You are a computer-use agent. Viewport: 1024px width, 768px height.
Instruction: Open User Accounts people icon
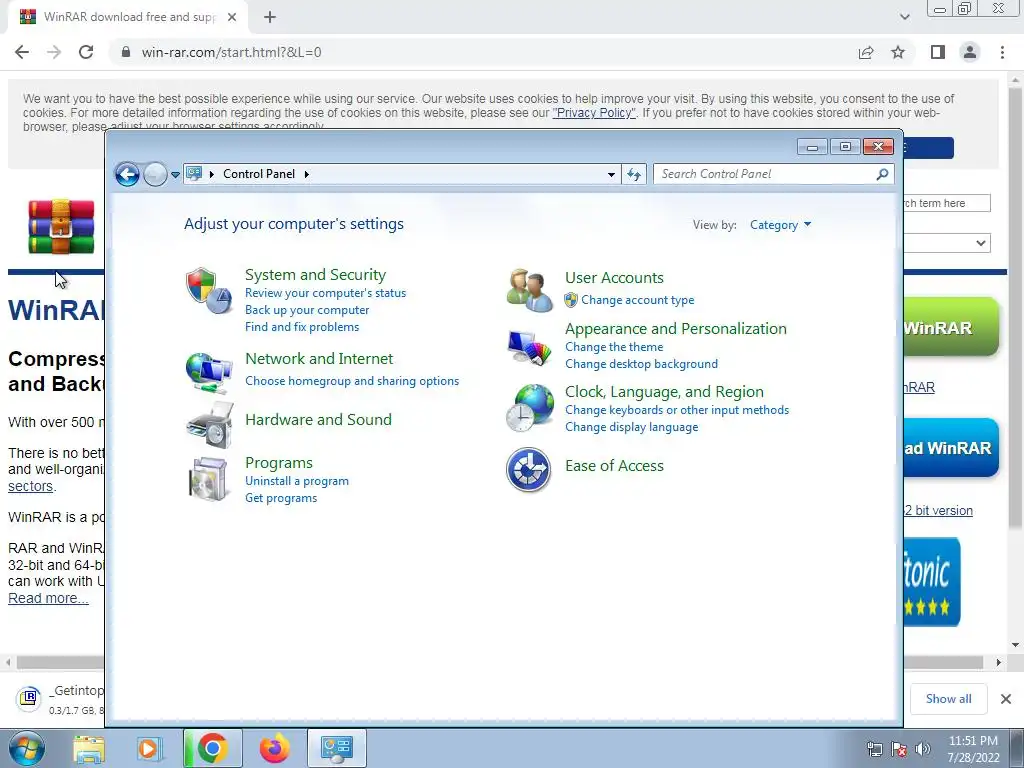point(530,290)
